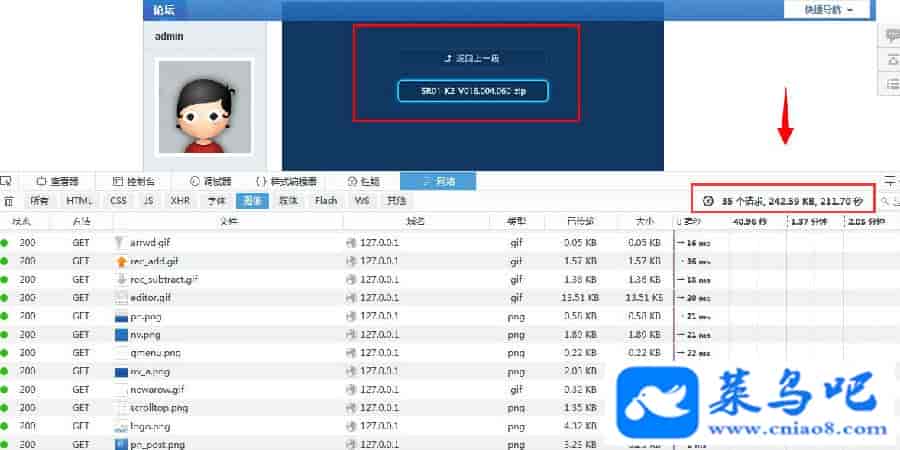Click the 13.51 KB transferred value for editor.gif
The image size is (900, 450).
pos(581,298)
